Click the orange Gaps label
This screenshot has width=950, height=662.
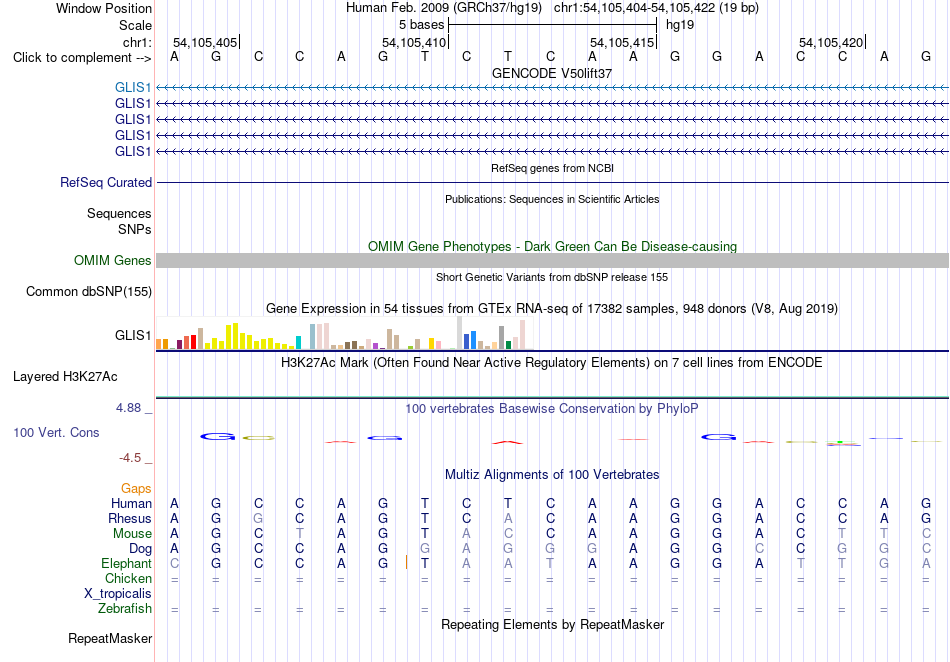[136, 489]
